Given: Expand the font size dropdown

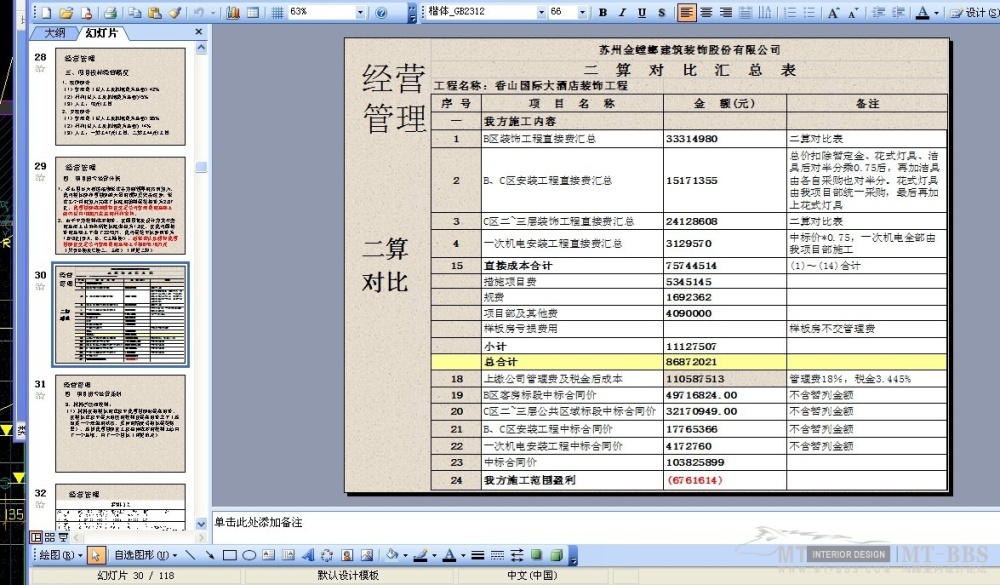Looking at the screenshot, I should click(584, 13).
